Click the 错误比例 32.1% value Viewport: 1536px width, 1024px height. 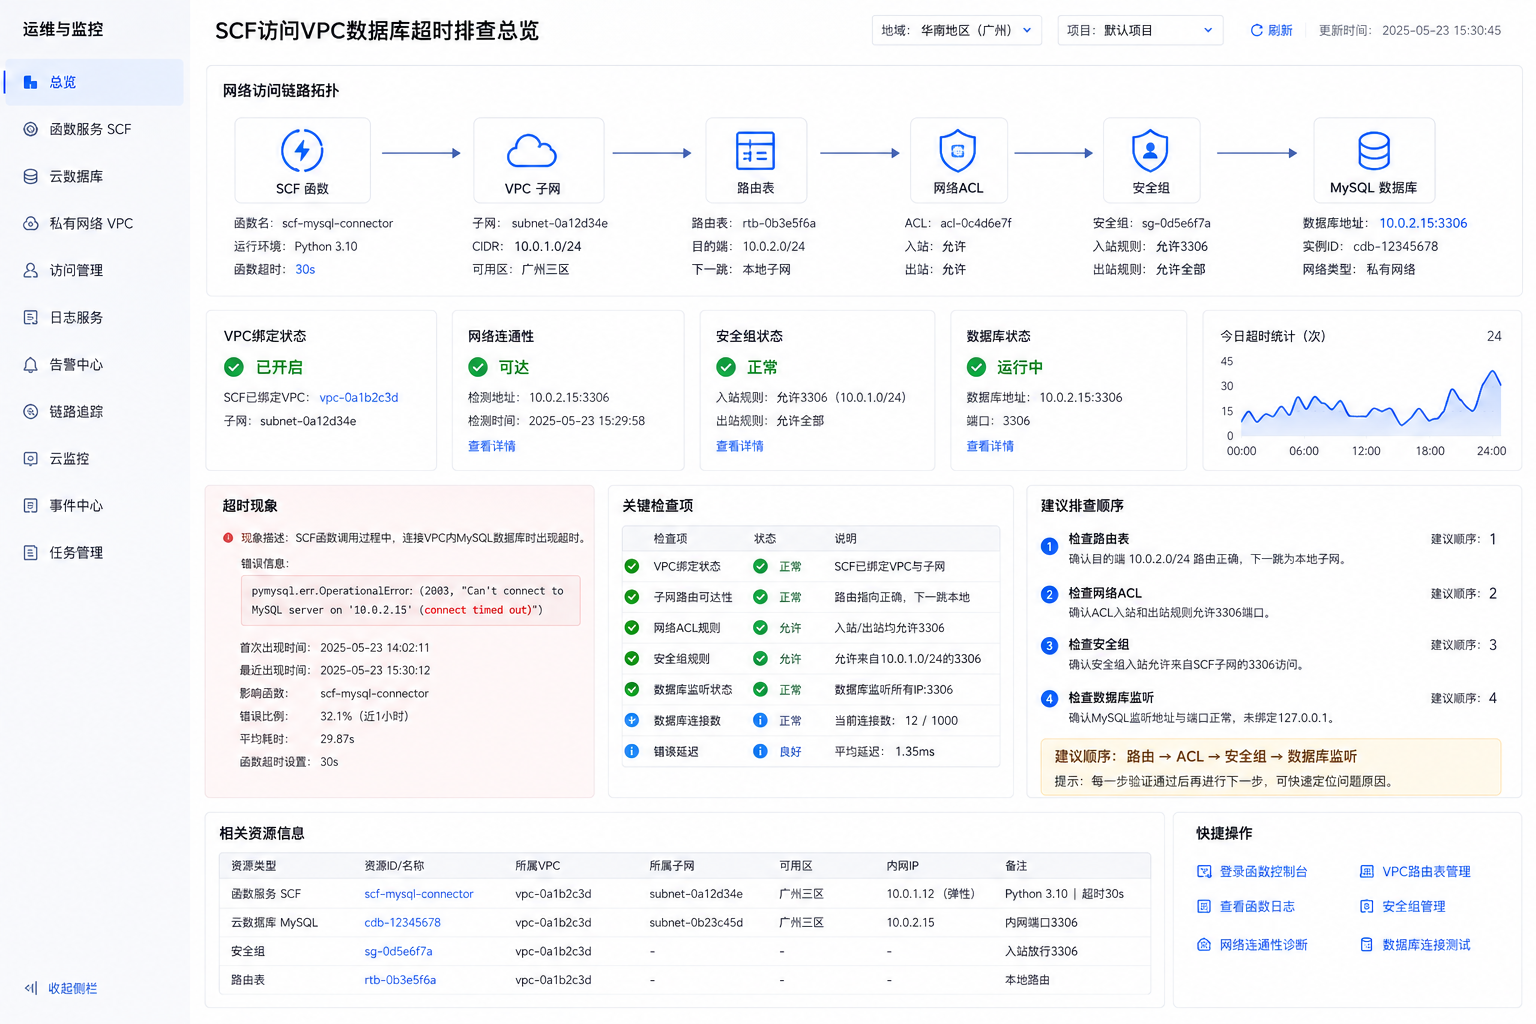click(x=364, y=716)
